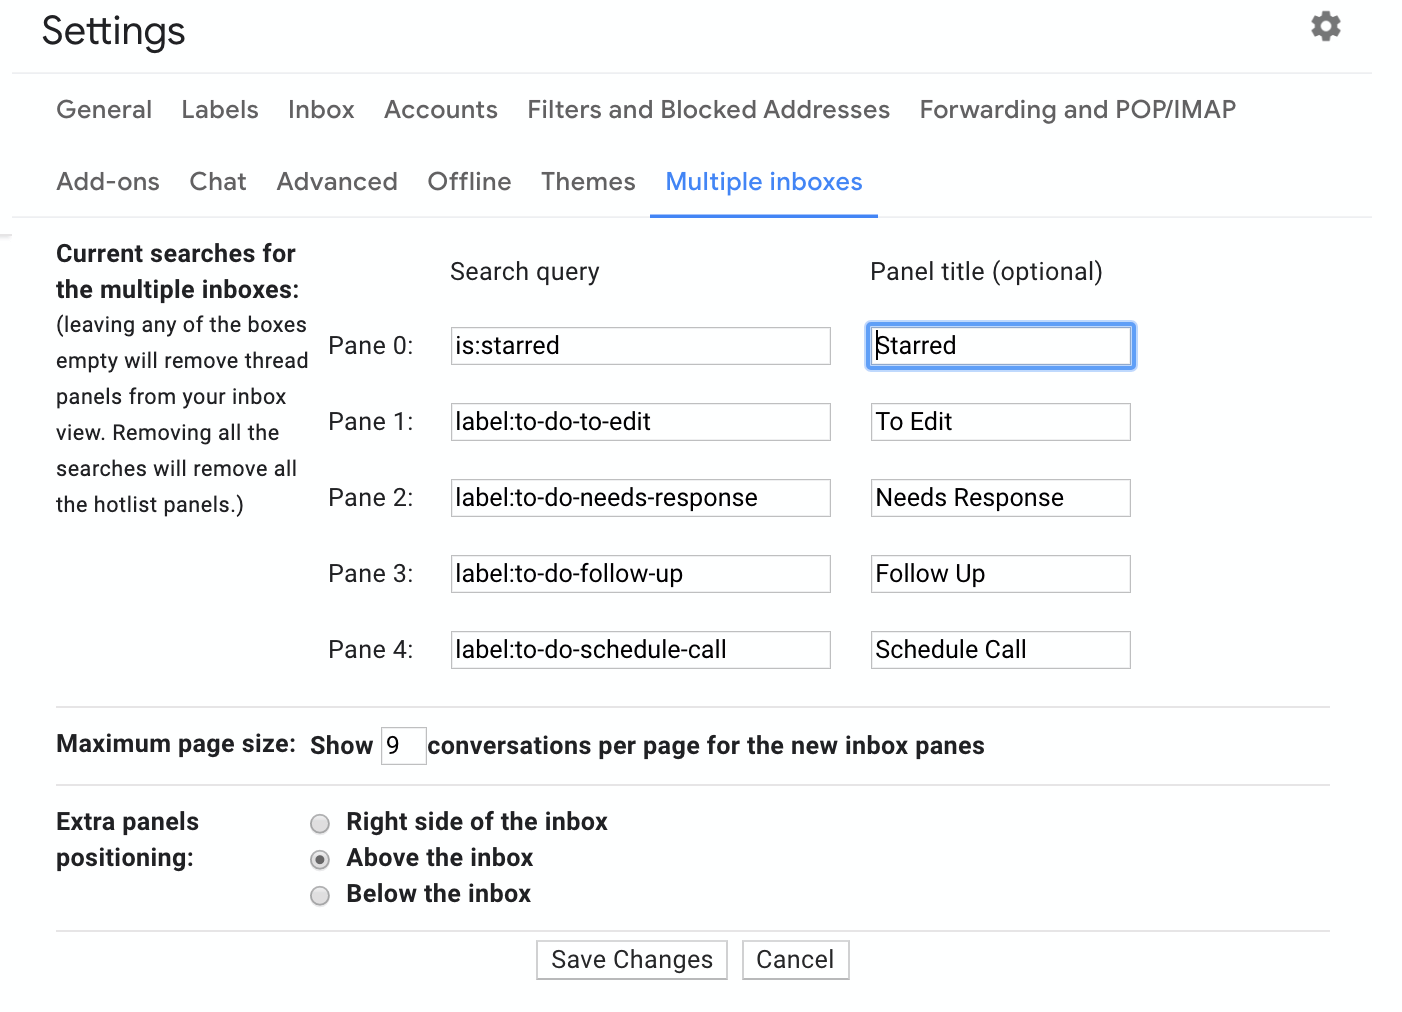Switch to the Add-ons tab
The height and width of the screenshot is (1012, 1402).
[x=108, y=182]
